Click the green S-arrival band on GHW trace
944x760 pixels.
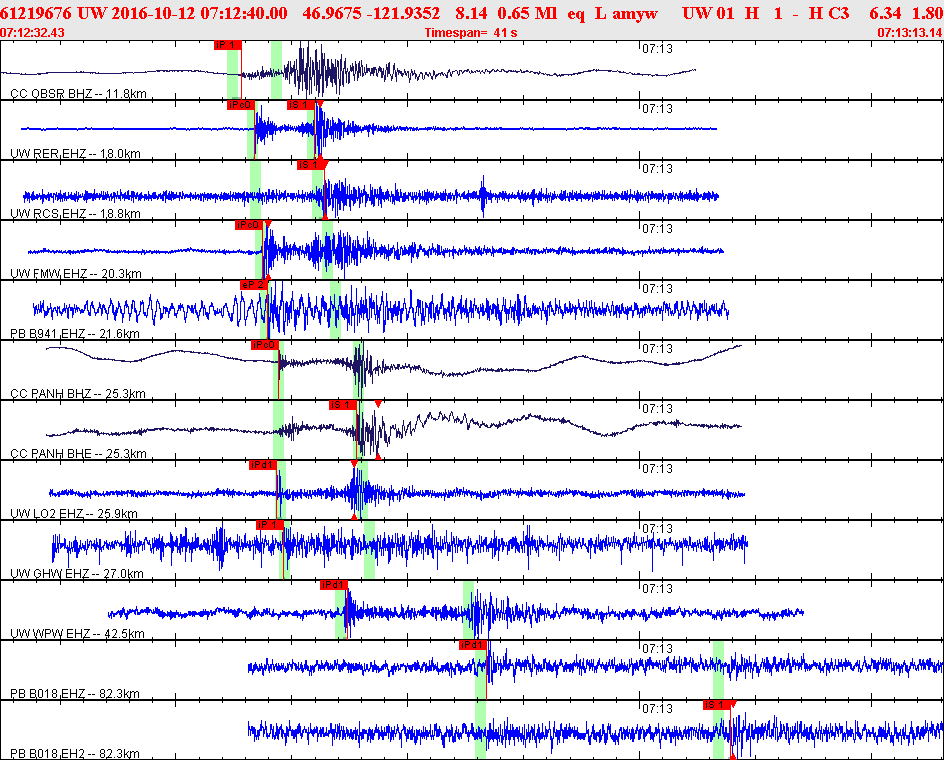coord(370,550)
